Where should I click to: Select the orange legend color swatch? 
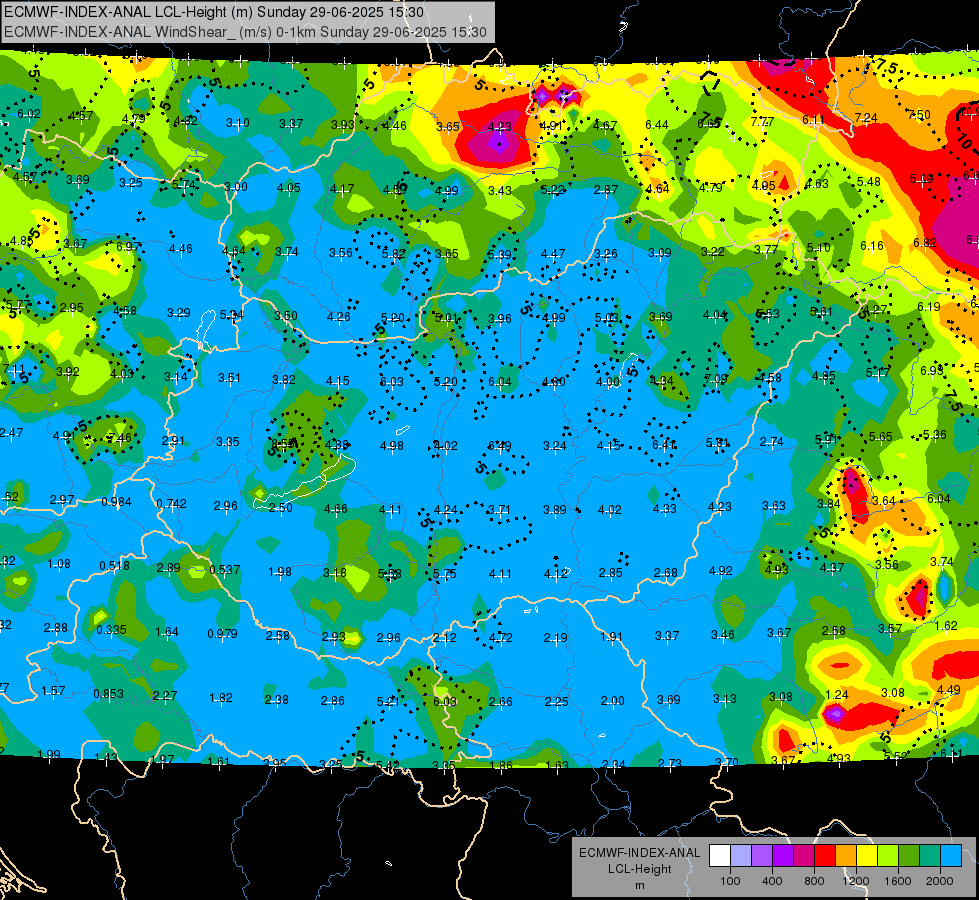[846, 856]
